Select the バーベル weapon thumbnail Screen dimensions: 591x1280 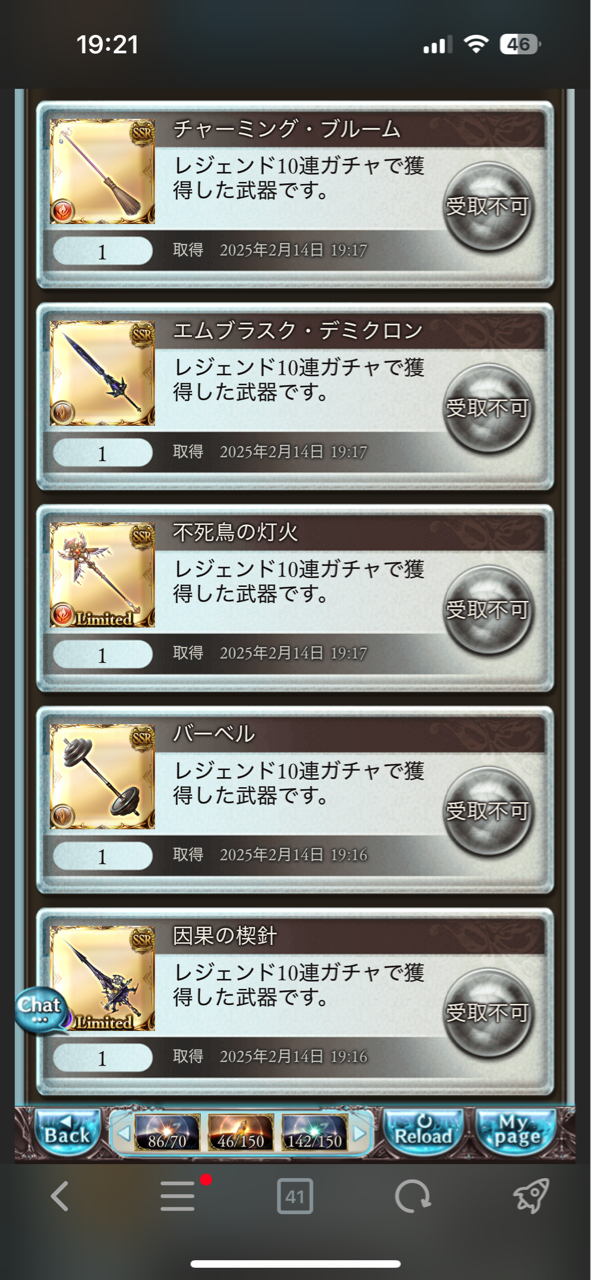pyautogui.click(x=102, y=777)
